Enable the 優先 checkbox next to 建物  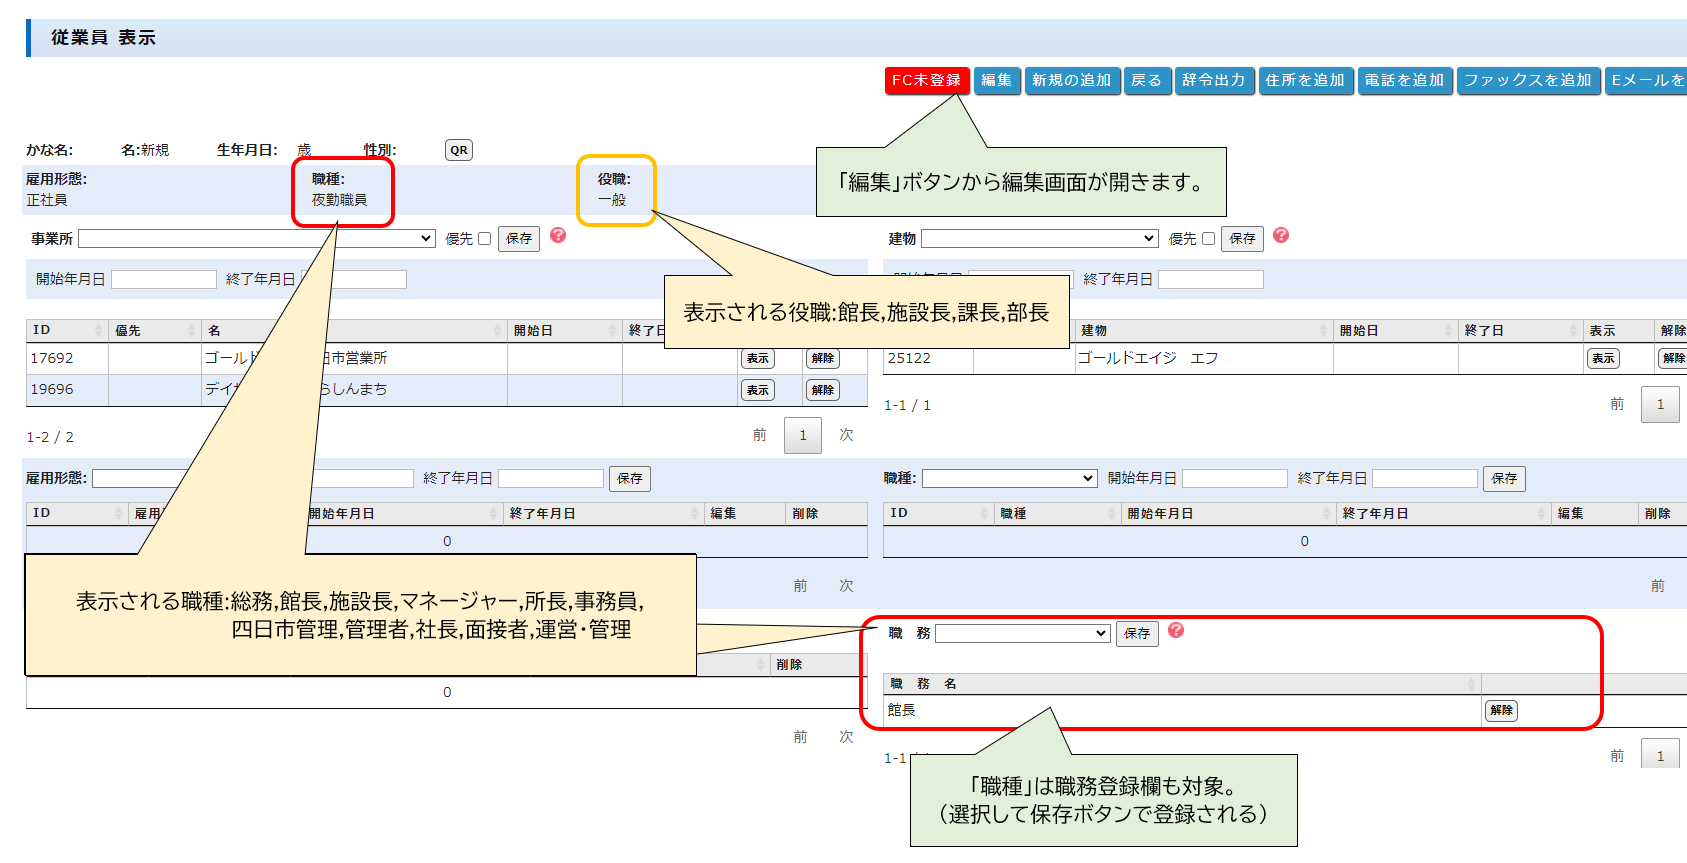pos(1208,239)
